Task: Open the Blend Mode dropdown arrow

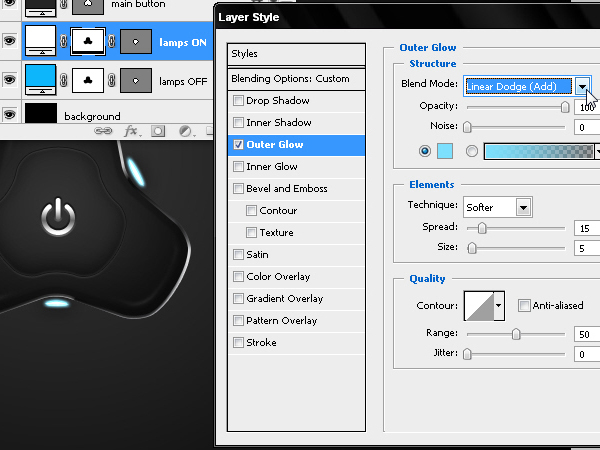Action: click(x=582, y=86)
